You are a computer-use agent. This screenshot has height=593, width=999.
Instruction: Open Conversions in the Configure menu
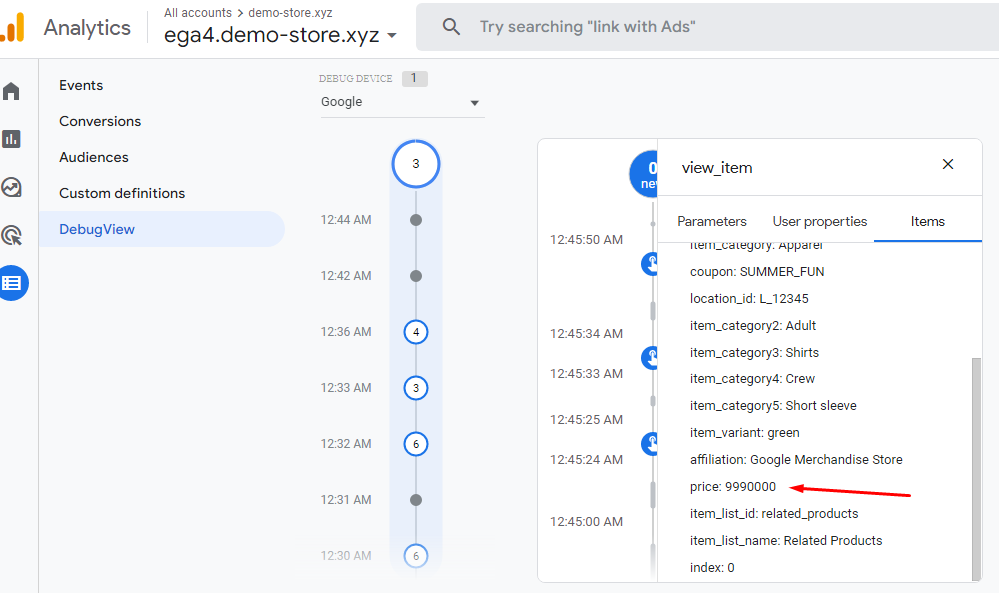[x=100, y=121]
